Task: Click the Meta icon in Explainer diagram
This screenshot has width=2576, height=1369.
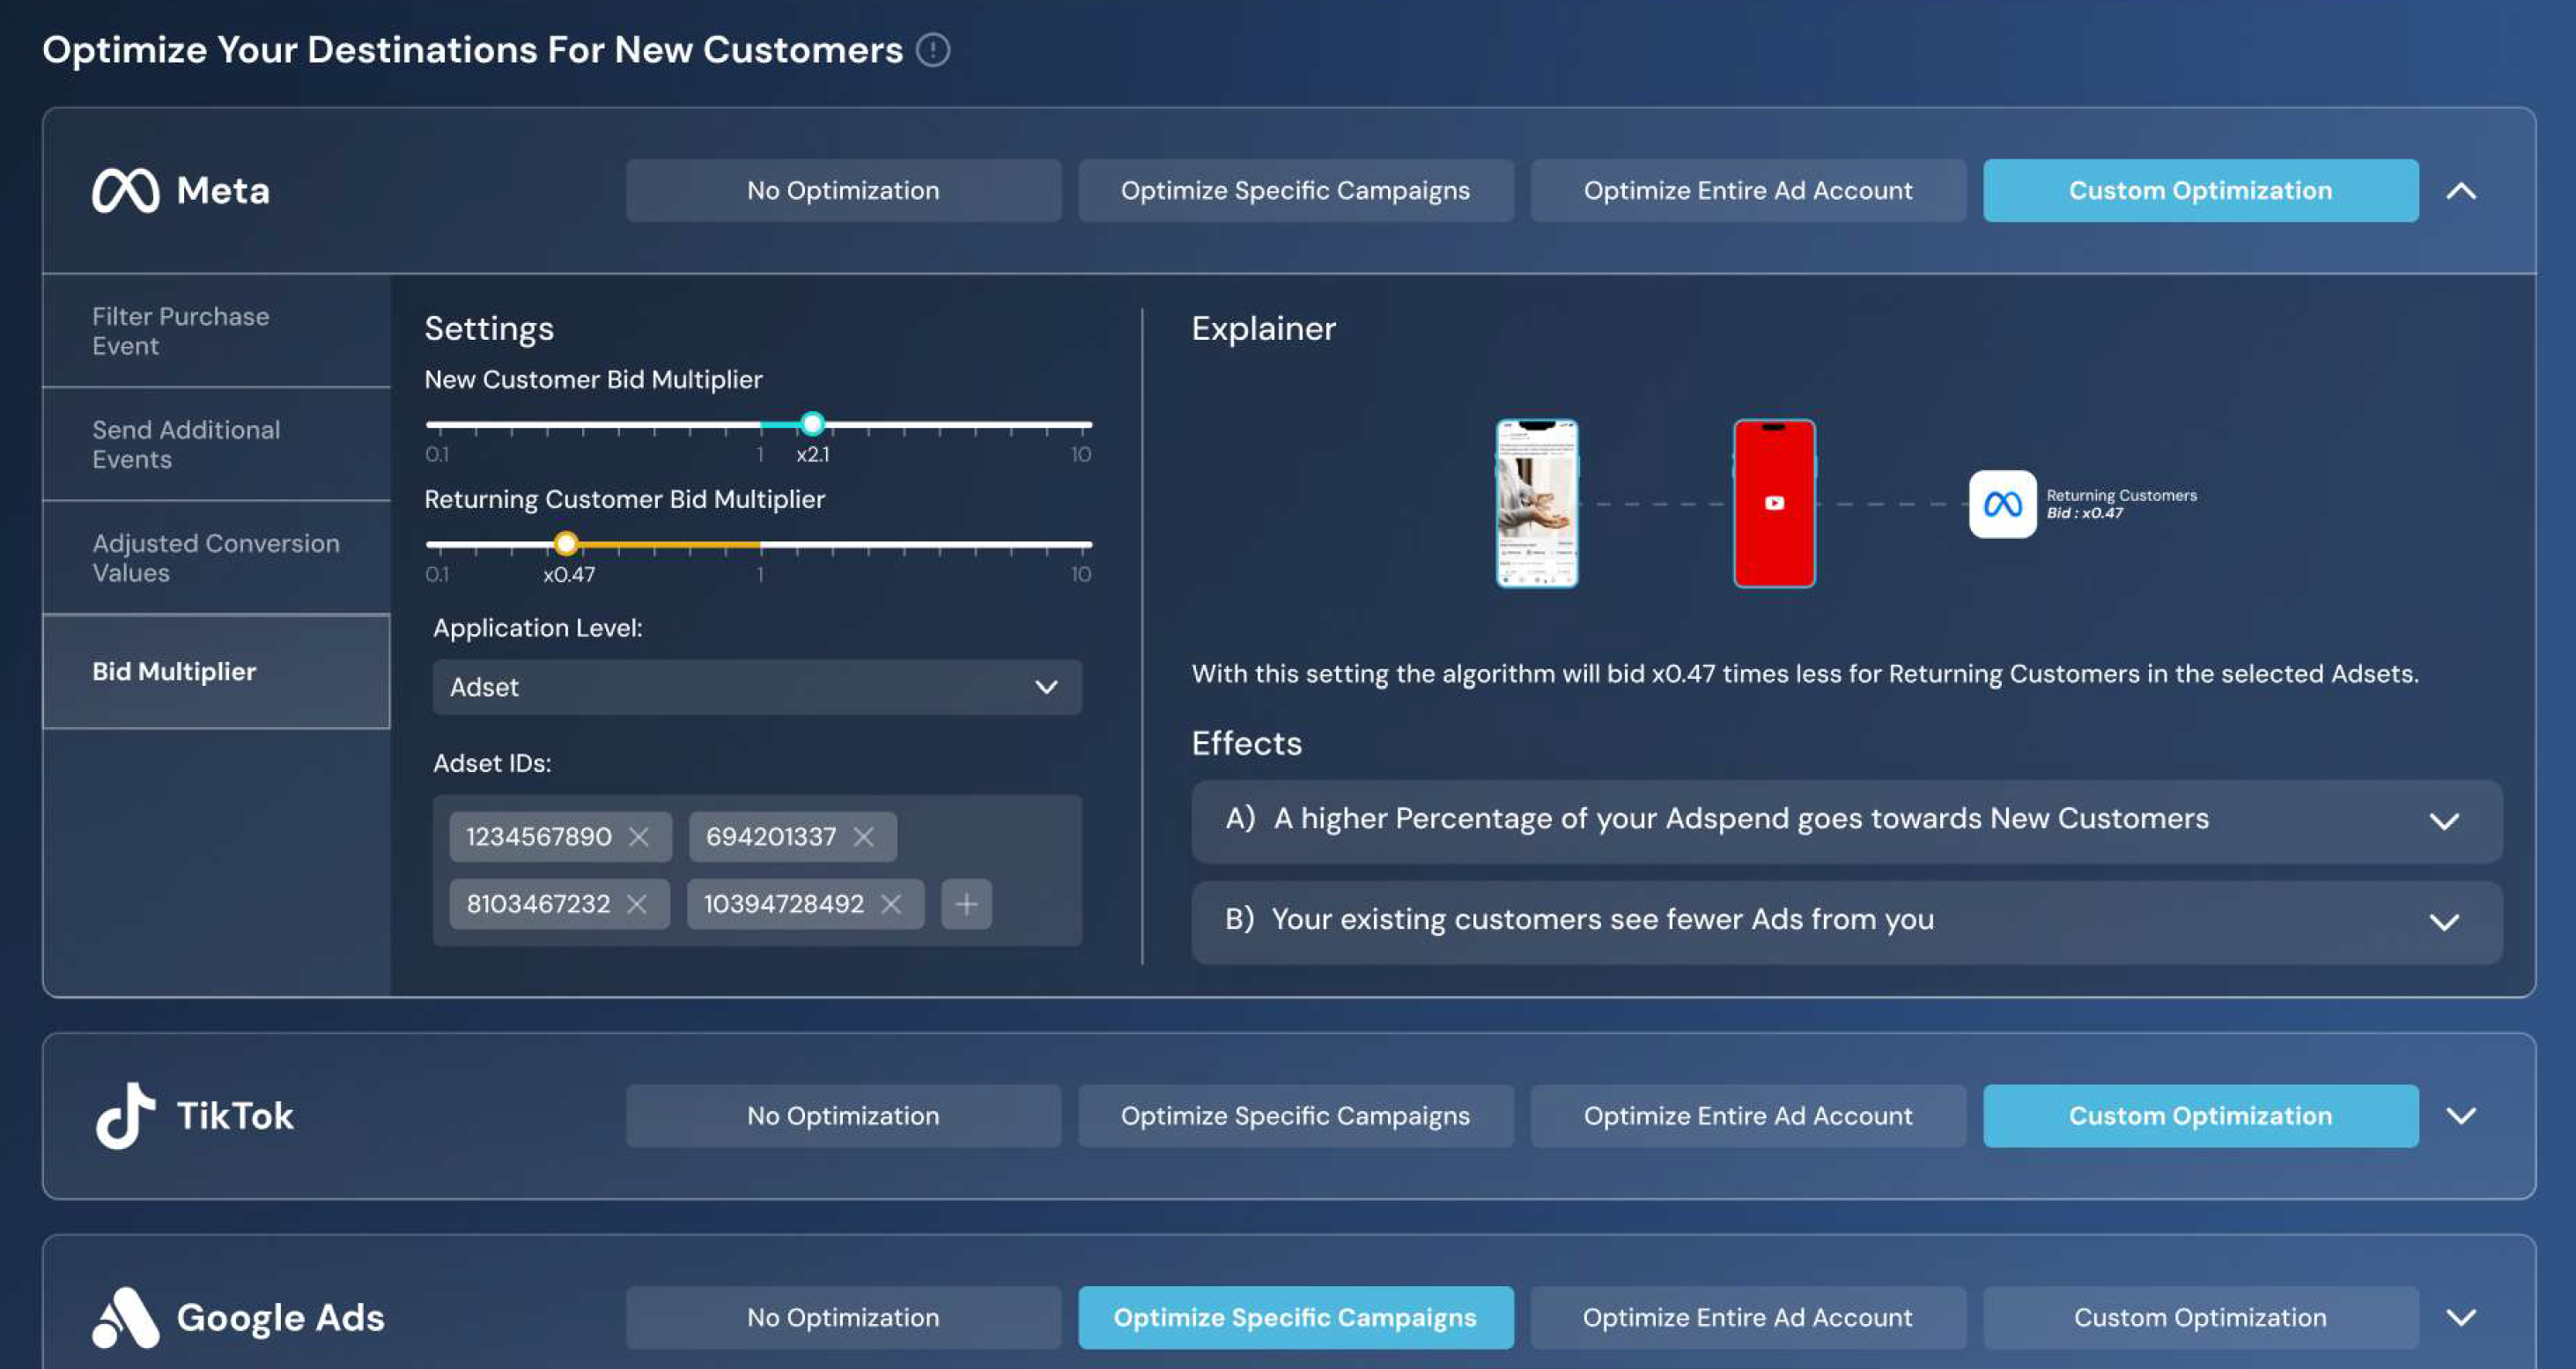Action: point(2002,504)
